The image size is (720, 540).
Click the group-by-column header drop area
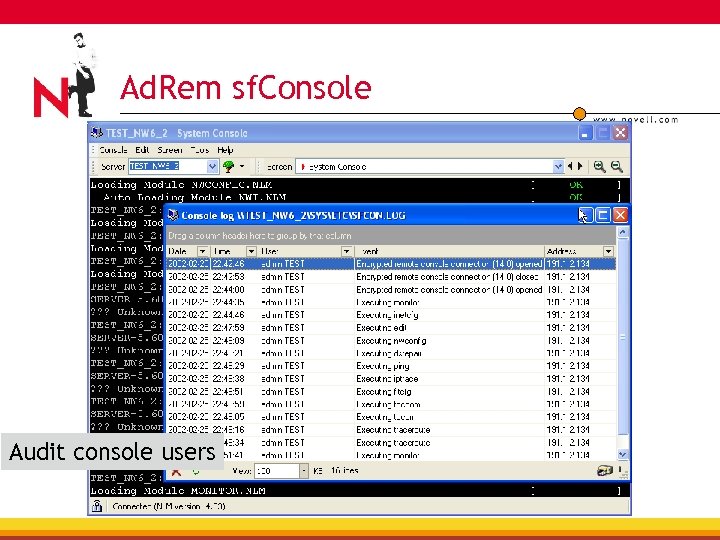(391, 236)
